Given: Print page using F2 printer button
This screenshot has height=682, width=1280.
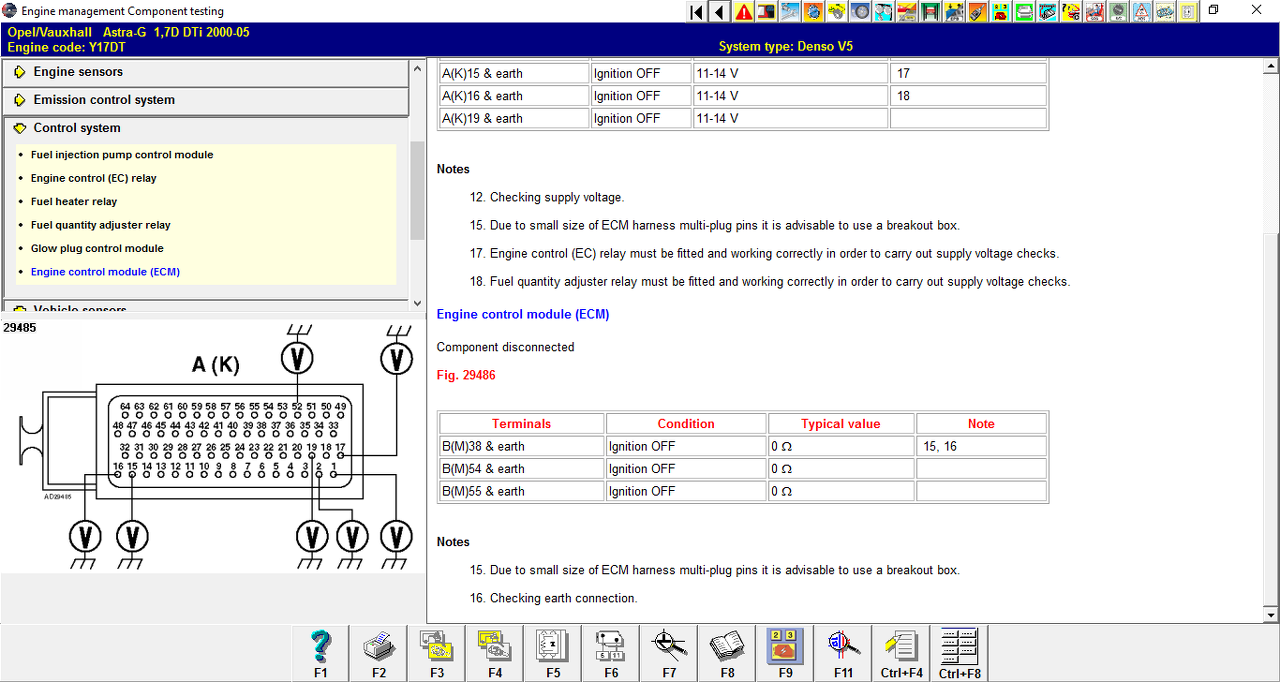Looking at the screenshot, I should 379,654.
